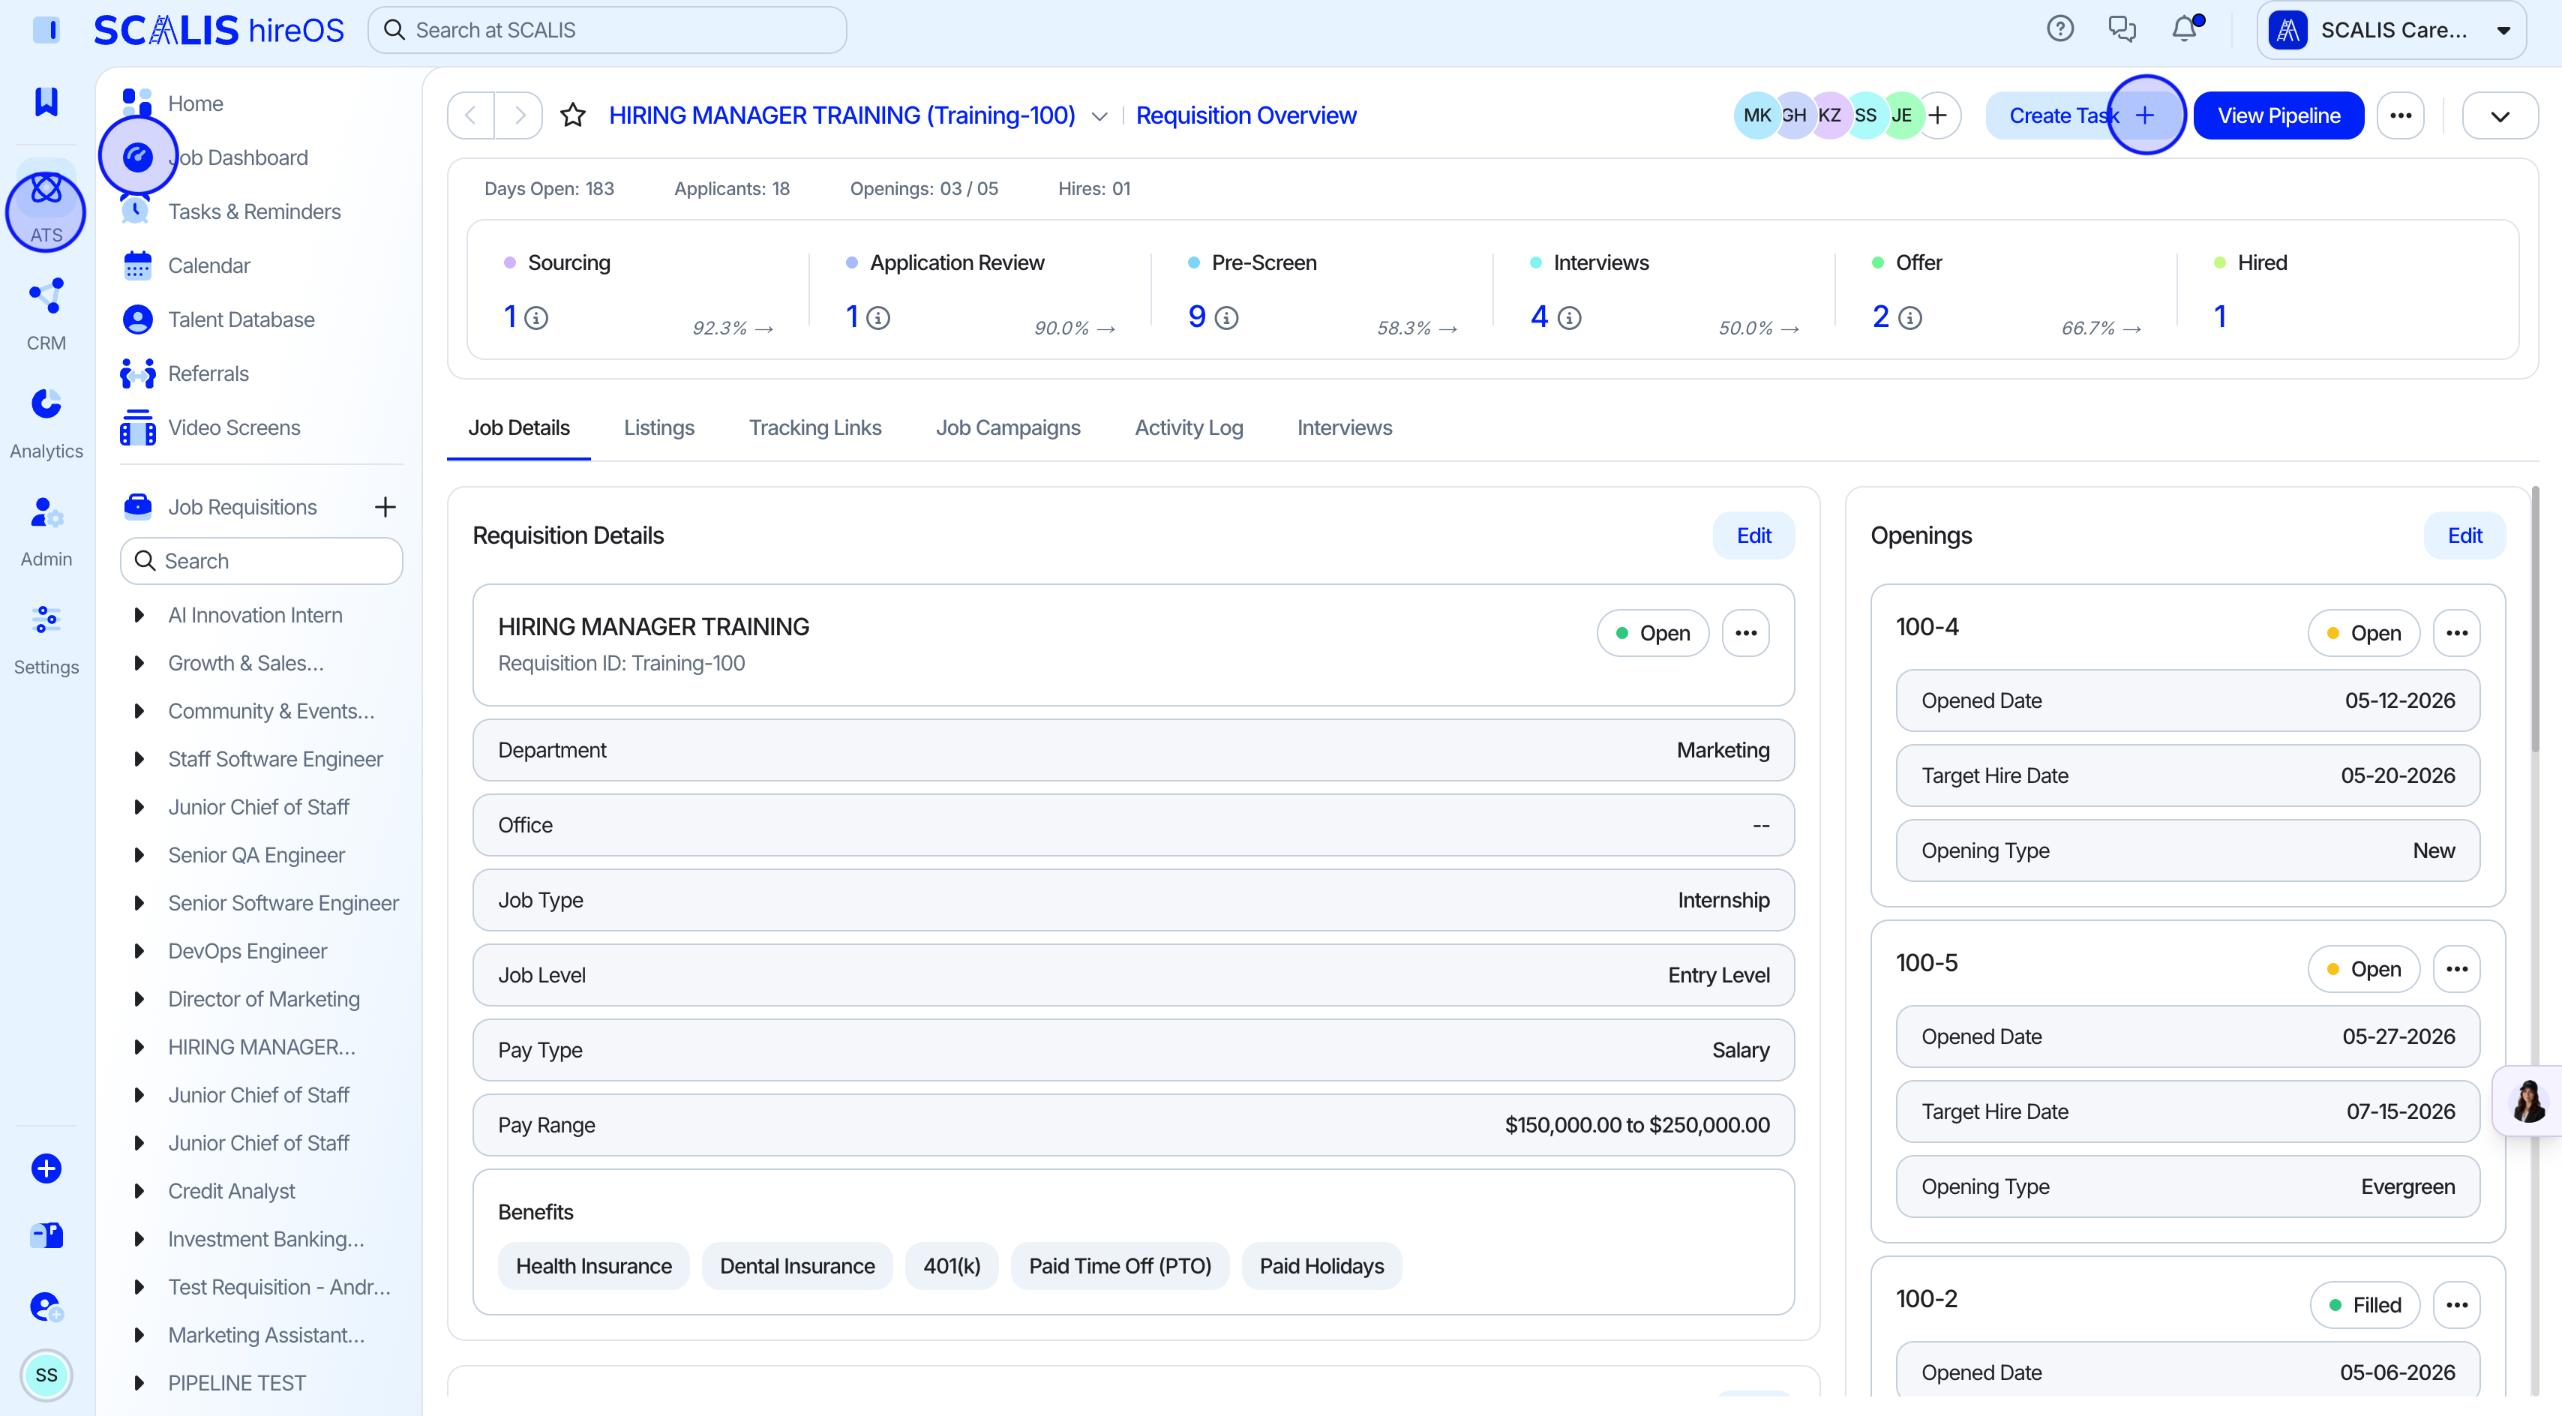Open the Analytics module
Viewport: 2562px width, 1416px height.
[x=46, y=423]
